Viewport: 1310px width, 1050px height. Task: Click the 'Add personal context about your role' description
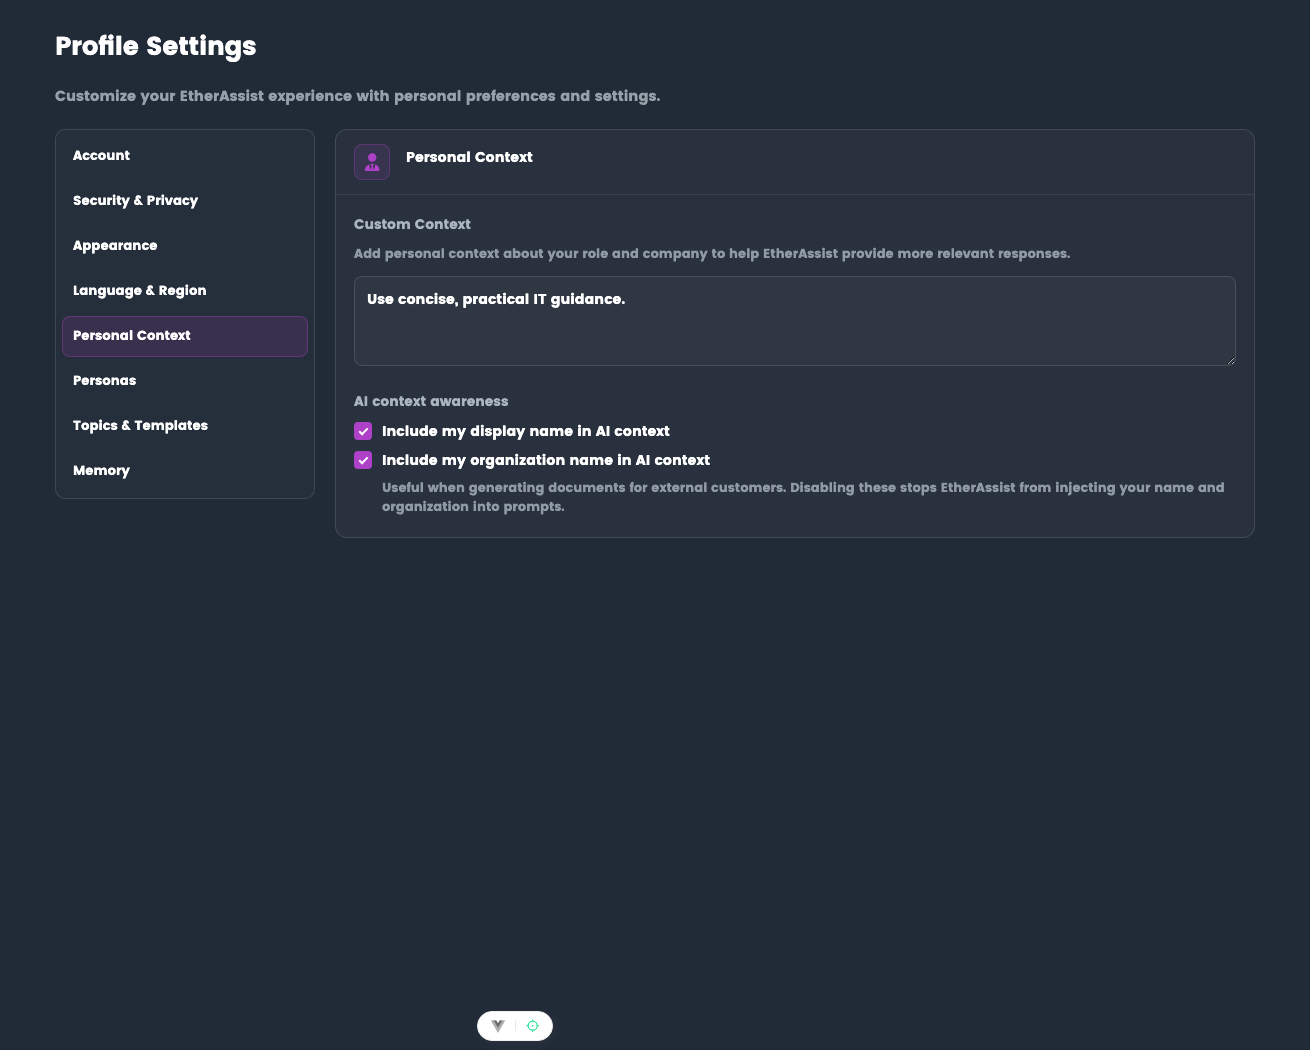(712, 254)
